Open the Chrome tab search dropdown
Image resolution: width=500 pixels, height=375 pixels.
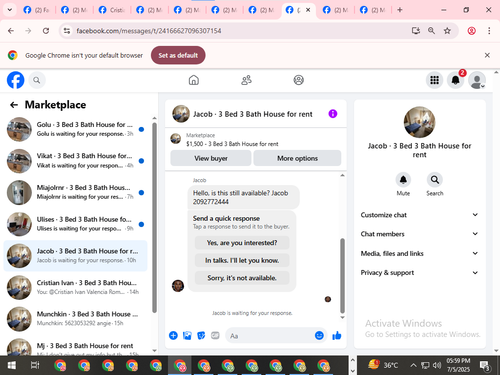[10, 10]
